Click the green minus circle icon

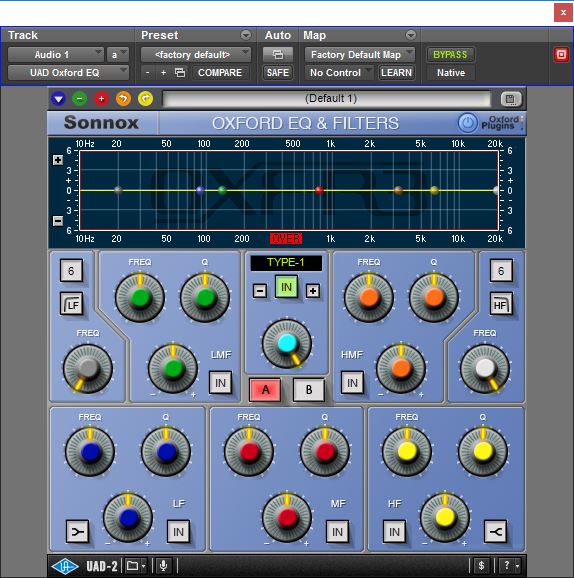80,99
